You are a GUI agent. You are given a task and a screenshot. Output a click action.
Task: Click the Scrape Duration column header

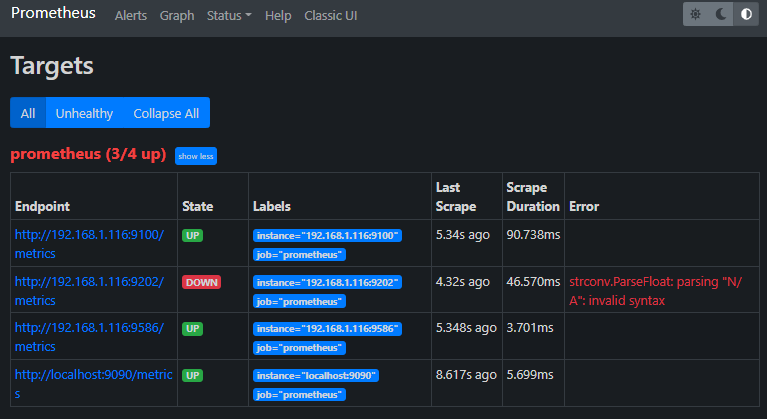coord(533,197)
